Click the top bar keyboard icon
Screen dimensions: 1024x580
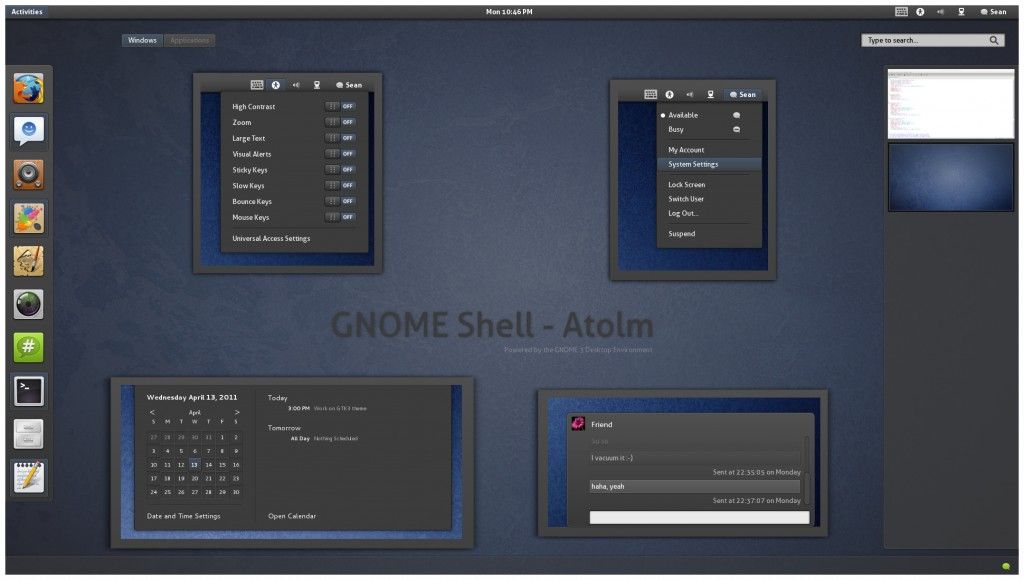(901, 12)
